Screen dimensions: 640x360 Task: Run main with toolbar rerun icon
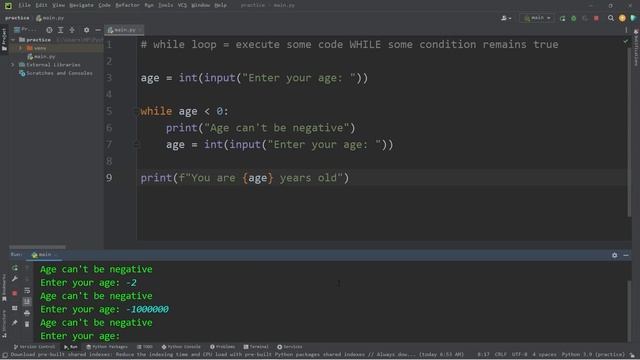(x=562, y=18)
